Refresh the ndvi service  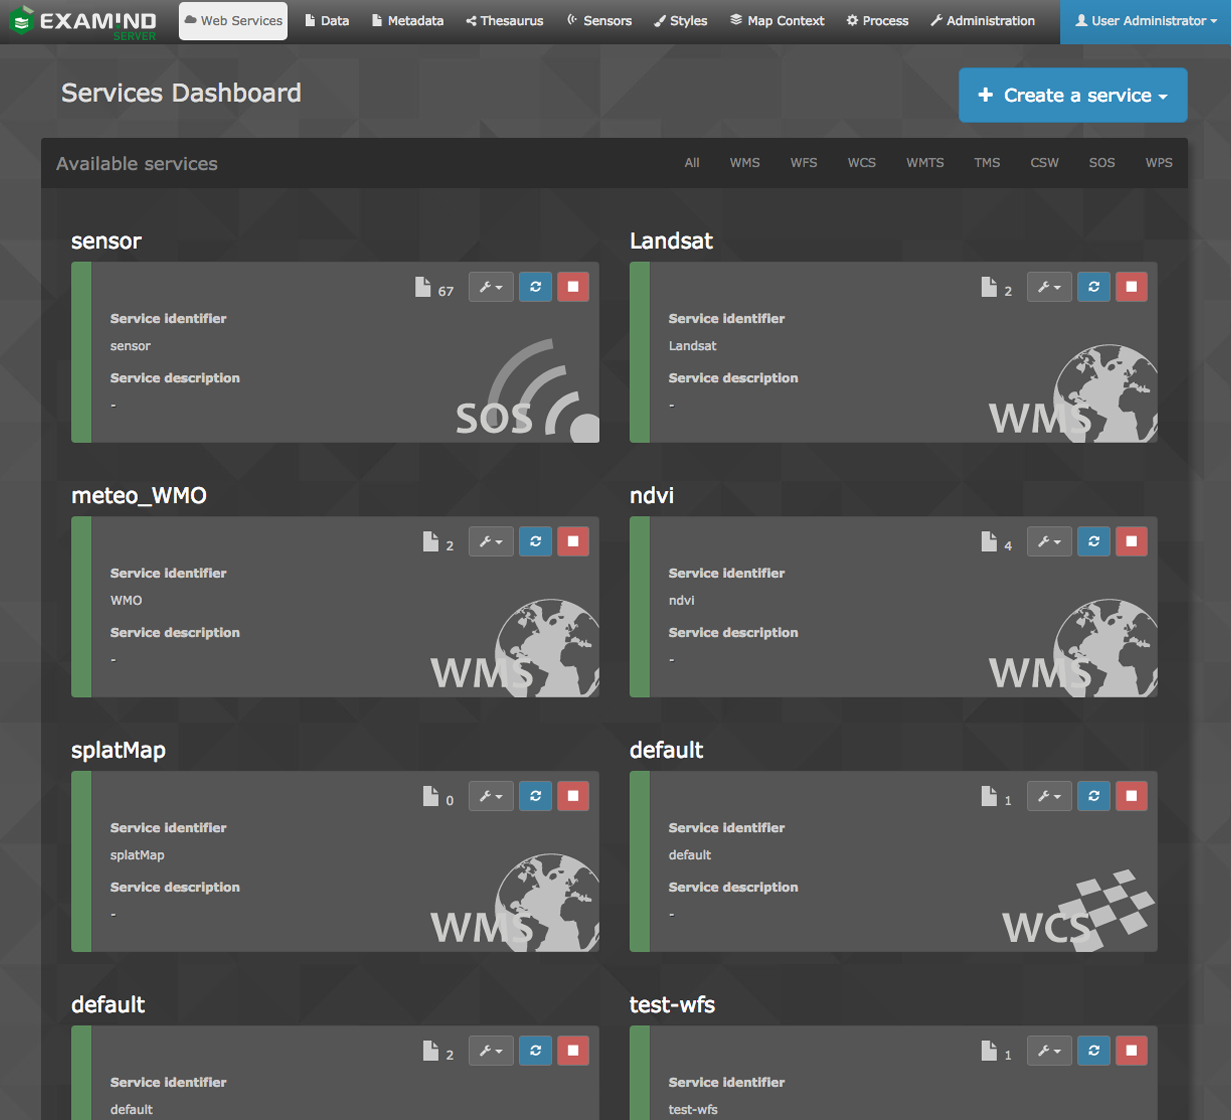1094,542
